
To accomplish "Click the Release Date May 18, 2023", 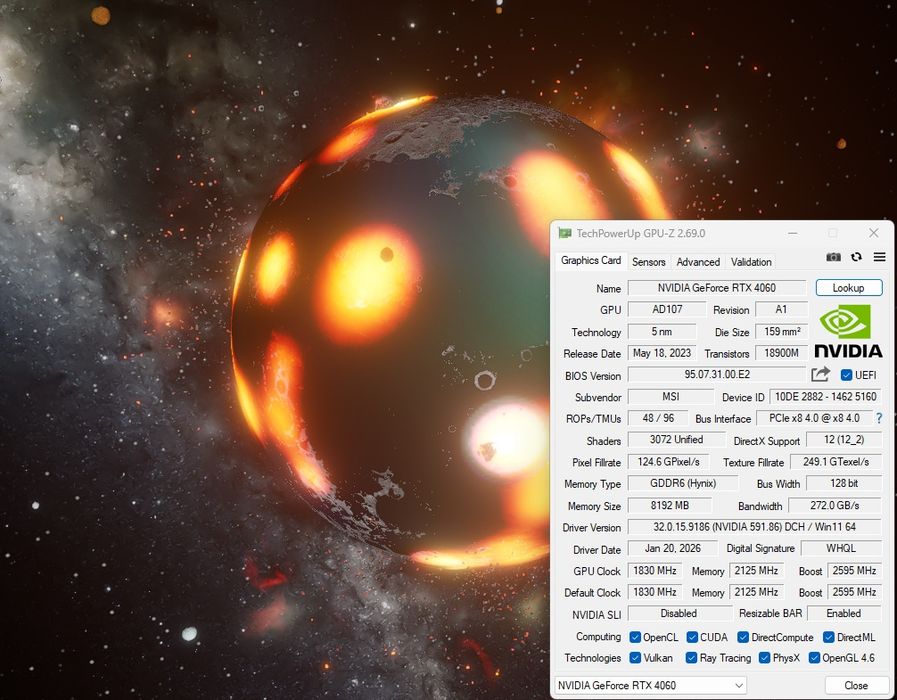I will point(662,353).
